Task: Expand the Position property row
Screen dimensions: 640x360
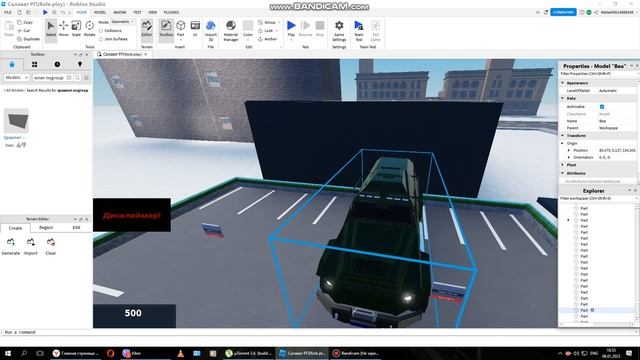Action: [569, 150]
